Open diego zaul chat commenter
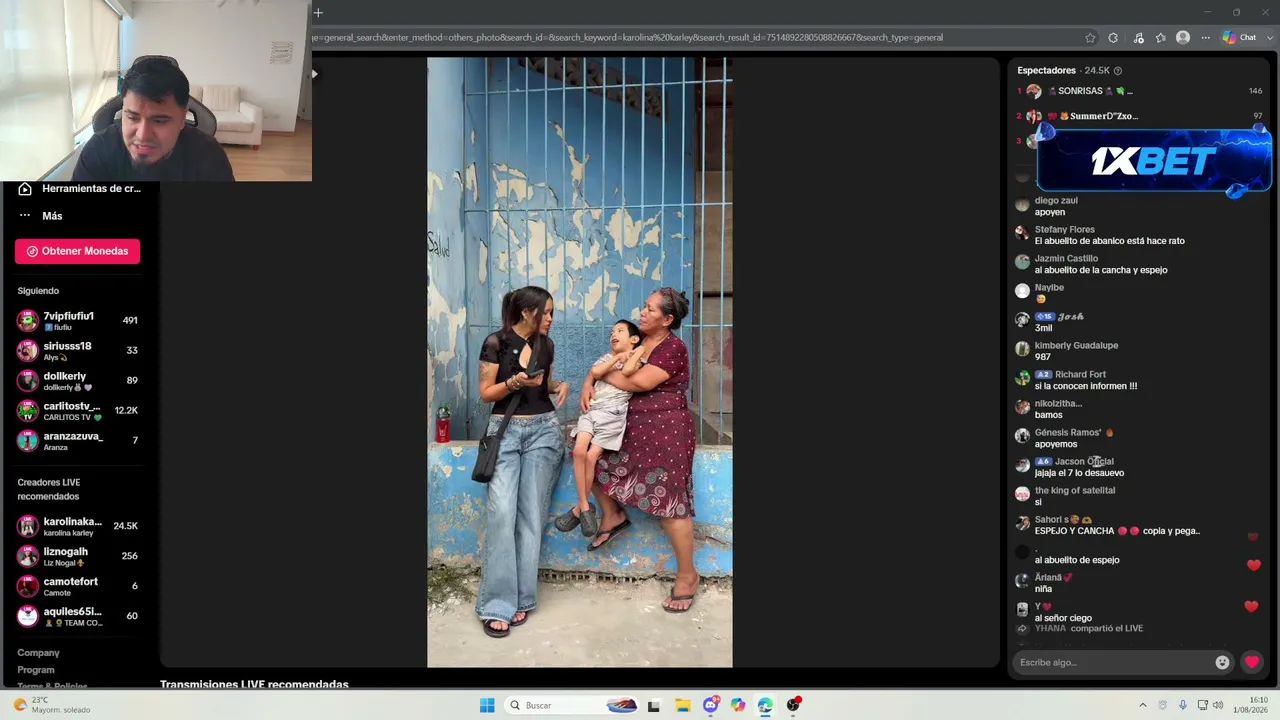Screen dimensions: 1280x720 (x=1056, y=201)
